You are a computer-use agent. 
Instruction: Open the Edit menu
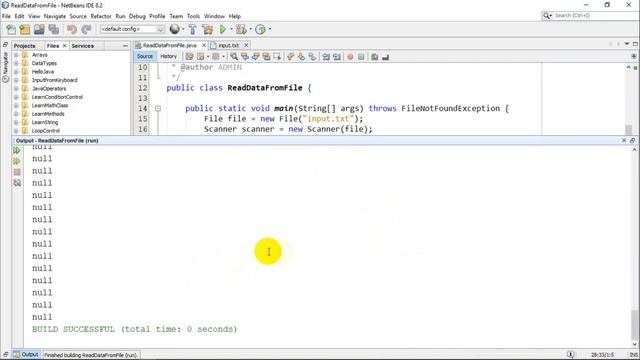point(20,16)
